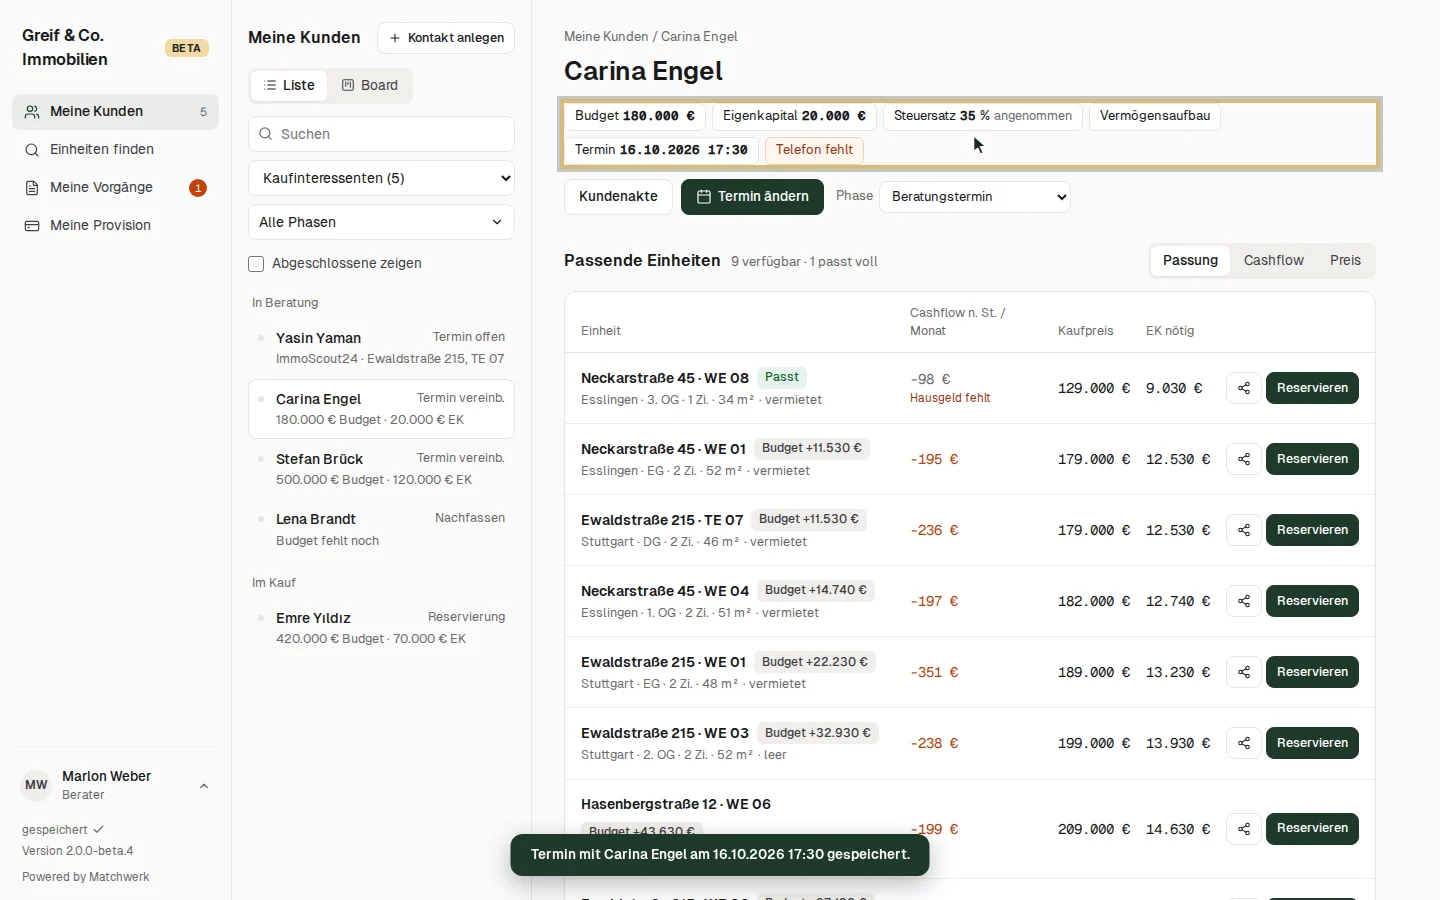Select the Cashflow tab
This screenshot has width=1440, height=900.
(x=1273, y=261)
